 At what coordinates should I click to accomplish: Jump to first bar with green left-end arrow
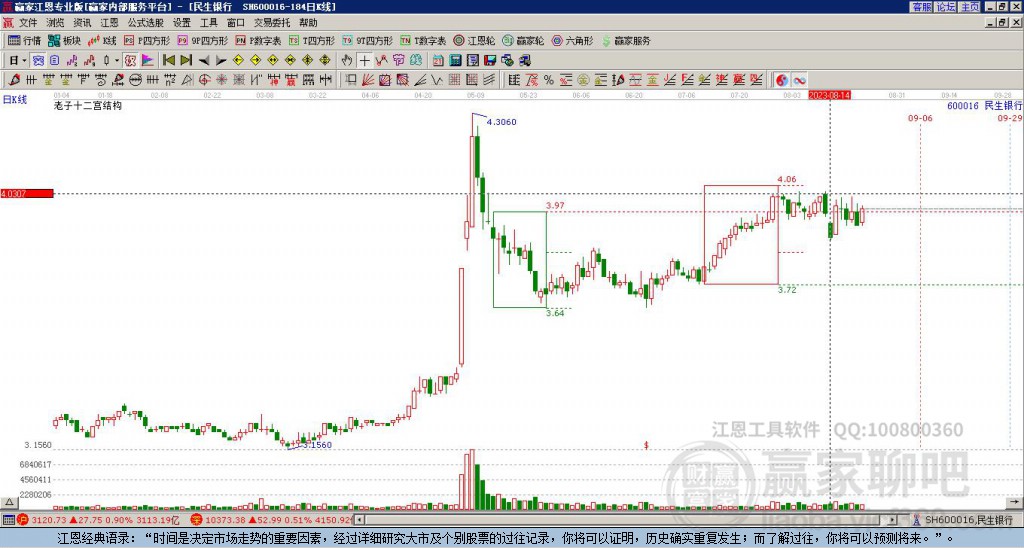pyautogui.click(x=168, y=61)
